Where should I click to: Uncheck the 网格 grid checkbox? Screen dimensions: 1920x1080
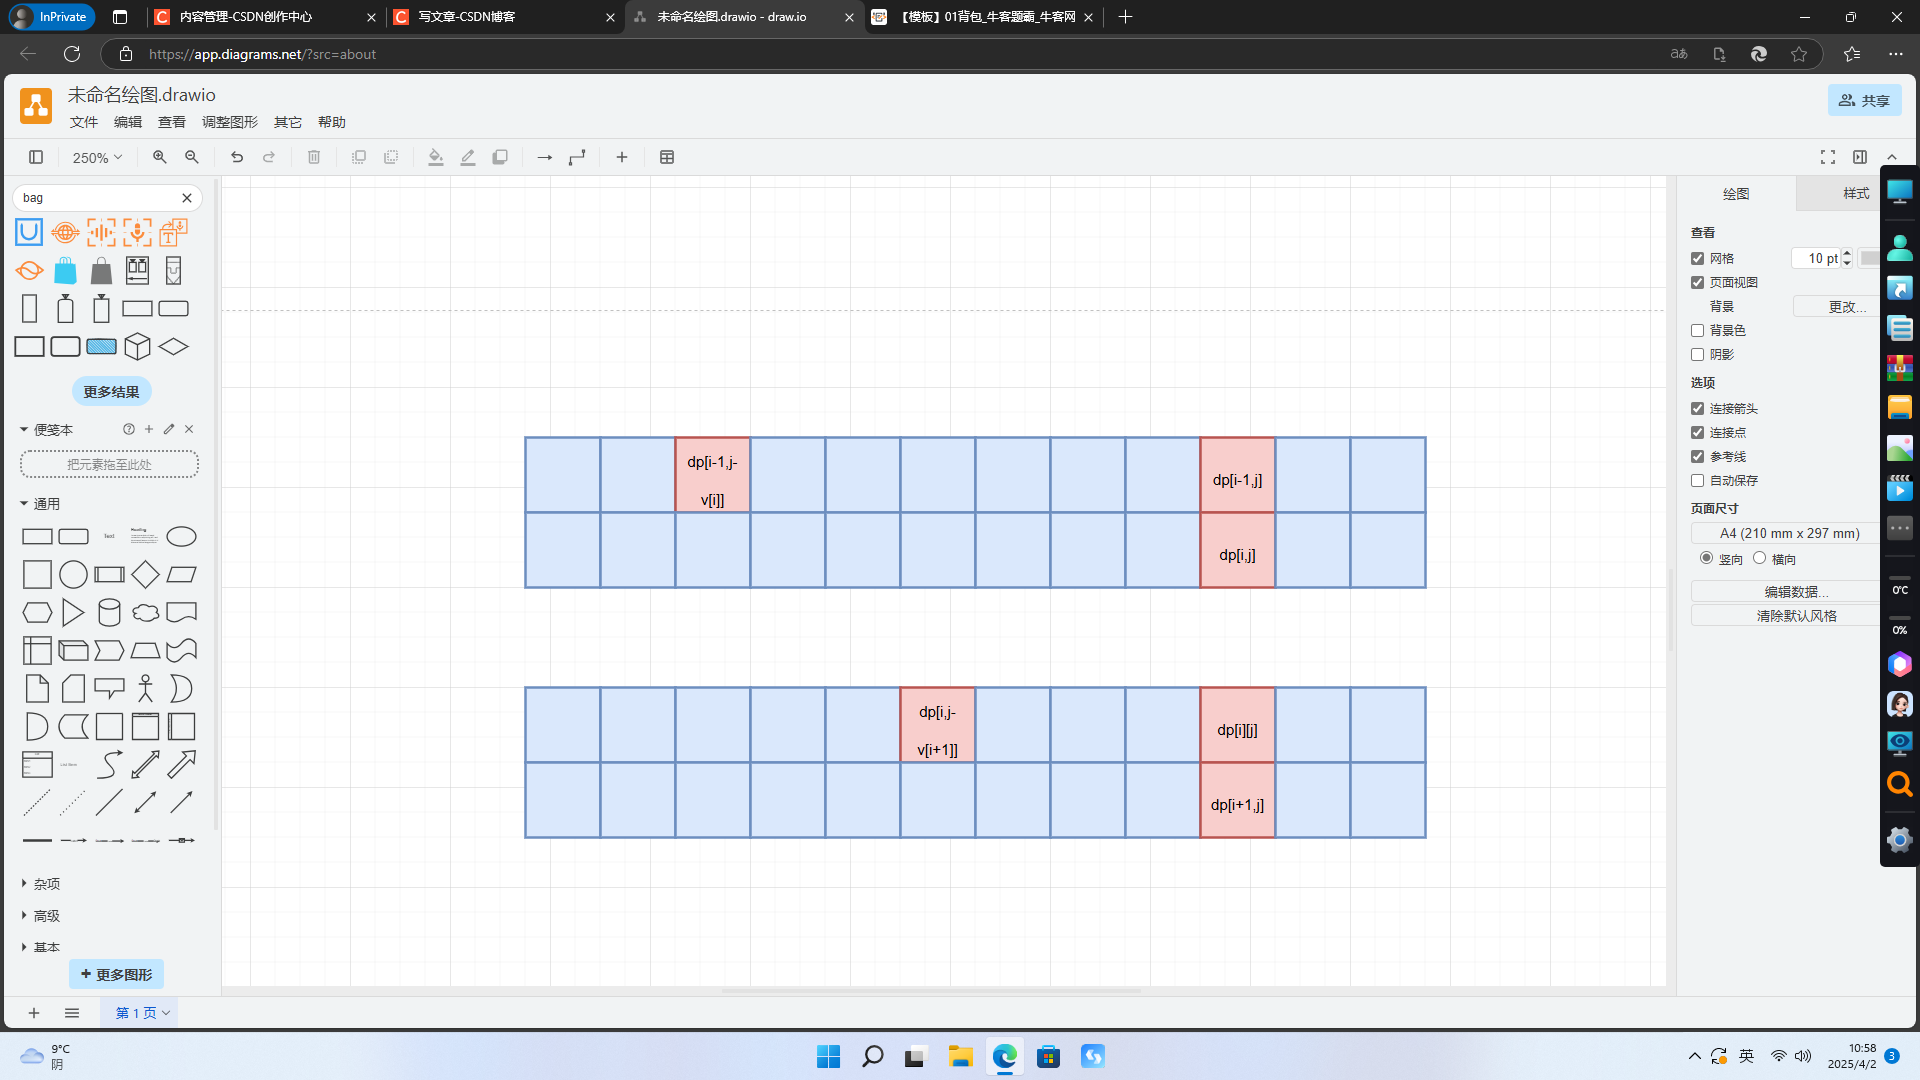[1697, 259]
